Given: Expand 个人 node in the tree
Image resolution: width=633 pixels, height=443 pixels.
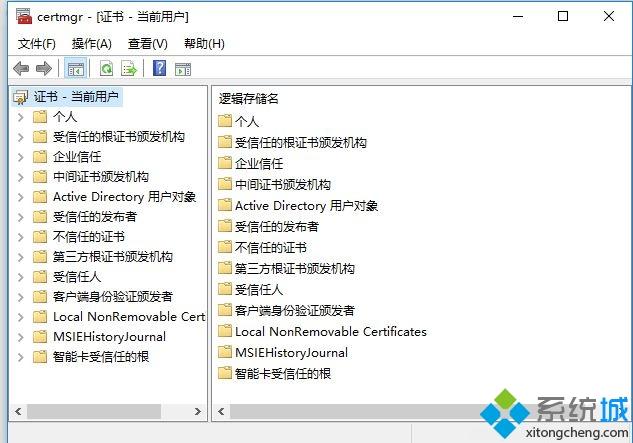Looking at the screenshot, I should 21,117.
